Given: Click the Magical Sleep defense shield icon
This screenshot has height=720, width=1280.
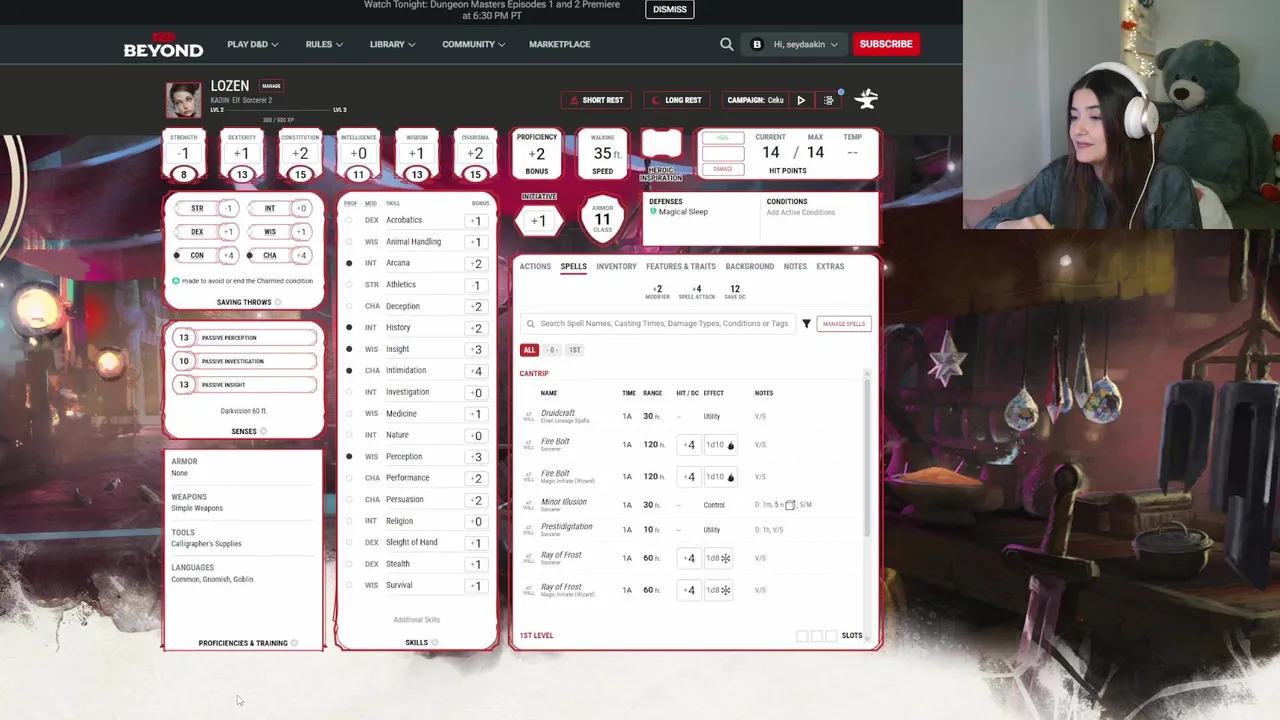Looking at the screenshot, I should [x=653, y=212].
